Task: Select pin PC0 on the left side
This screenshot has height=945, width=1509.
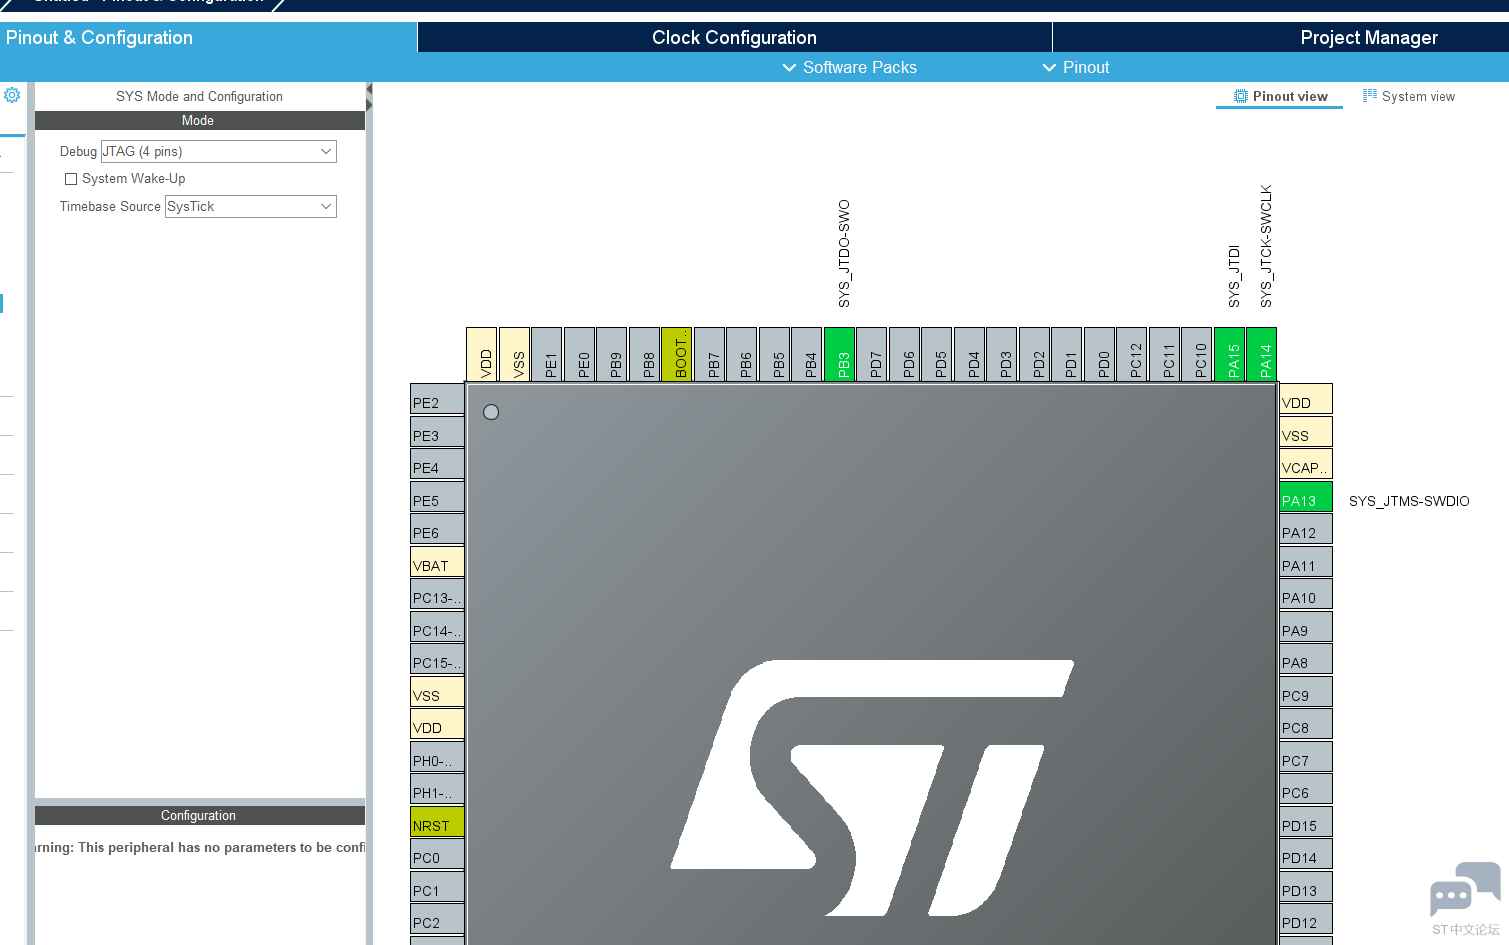Action: coord(437,854)
